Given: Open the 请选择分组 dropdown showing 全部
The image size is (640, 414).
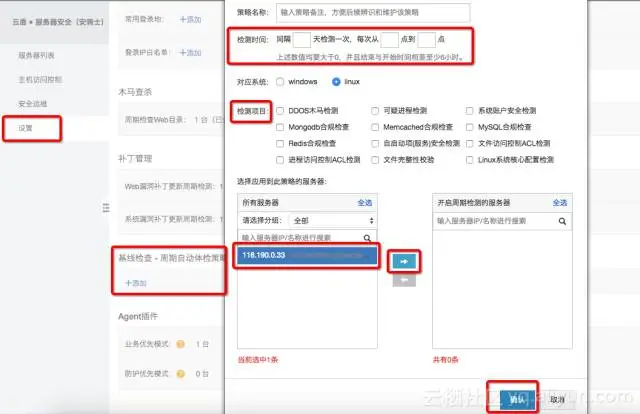Looking at the screenshot, I should coord(332,220).
